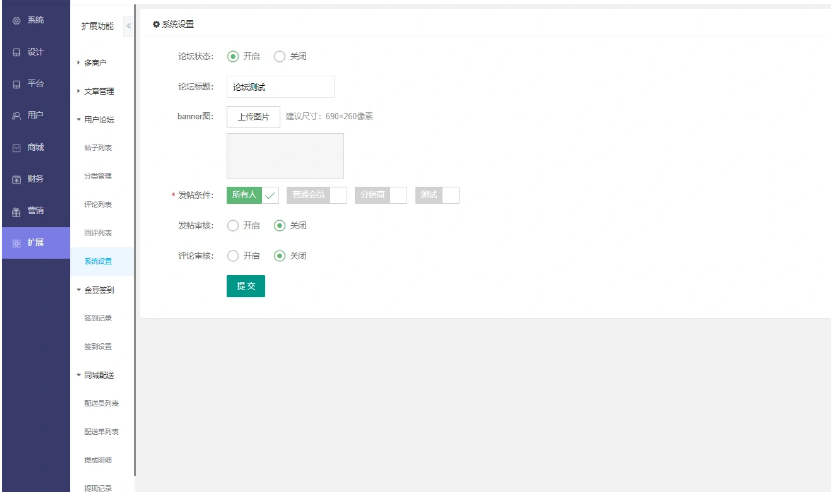Open 签到设置 under 金豆签到
Screen dimensions: 831x492
point(98,347)
